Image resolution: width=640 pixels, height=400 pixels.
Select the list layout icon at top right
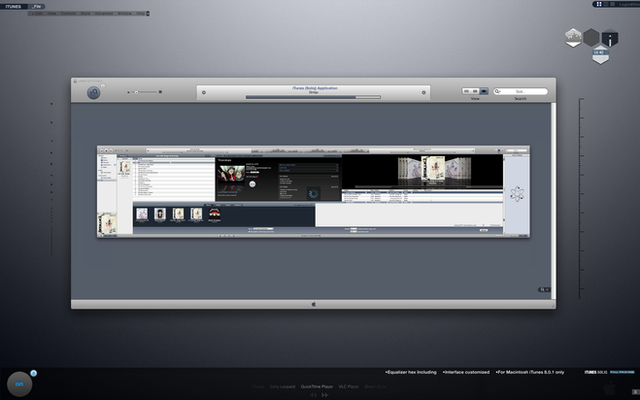(x=612, y=4)
